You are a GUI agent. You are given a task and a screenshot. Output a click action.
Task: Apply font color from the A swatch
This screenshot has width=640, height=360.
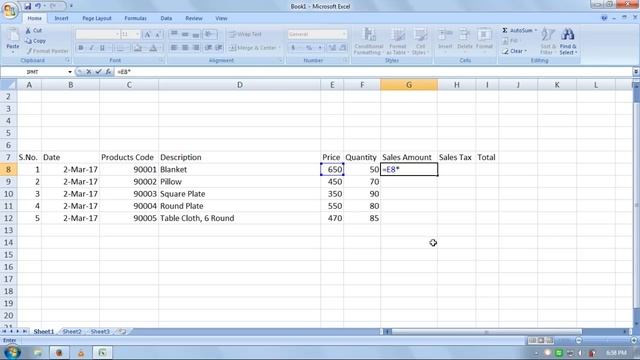153,48
